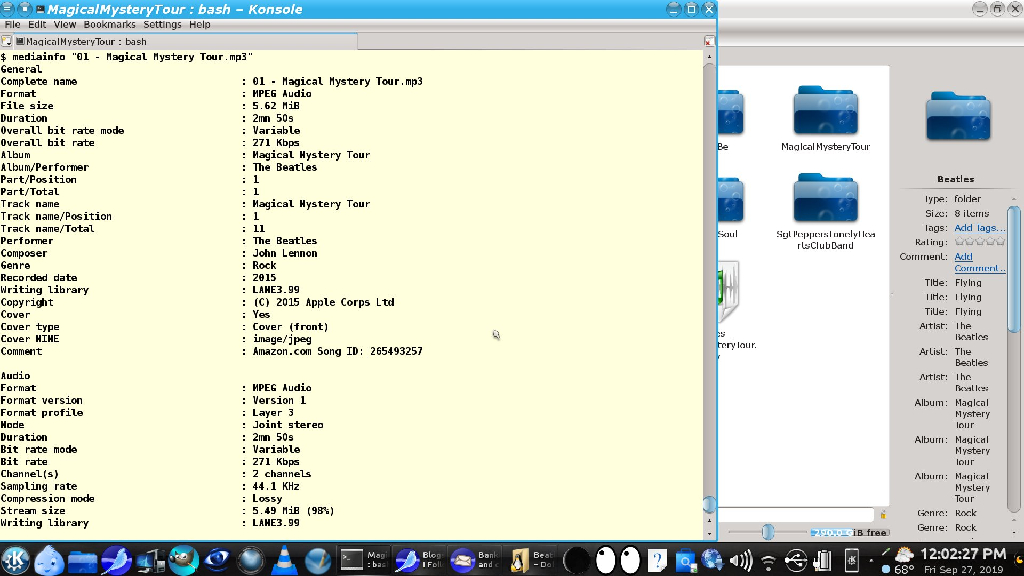Viewport: 1024px width, 576px height.
Task: Open the Help menu in Konsole
Action: coord(200,24)
